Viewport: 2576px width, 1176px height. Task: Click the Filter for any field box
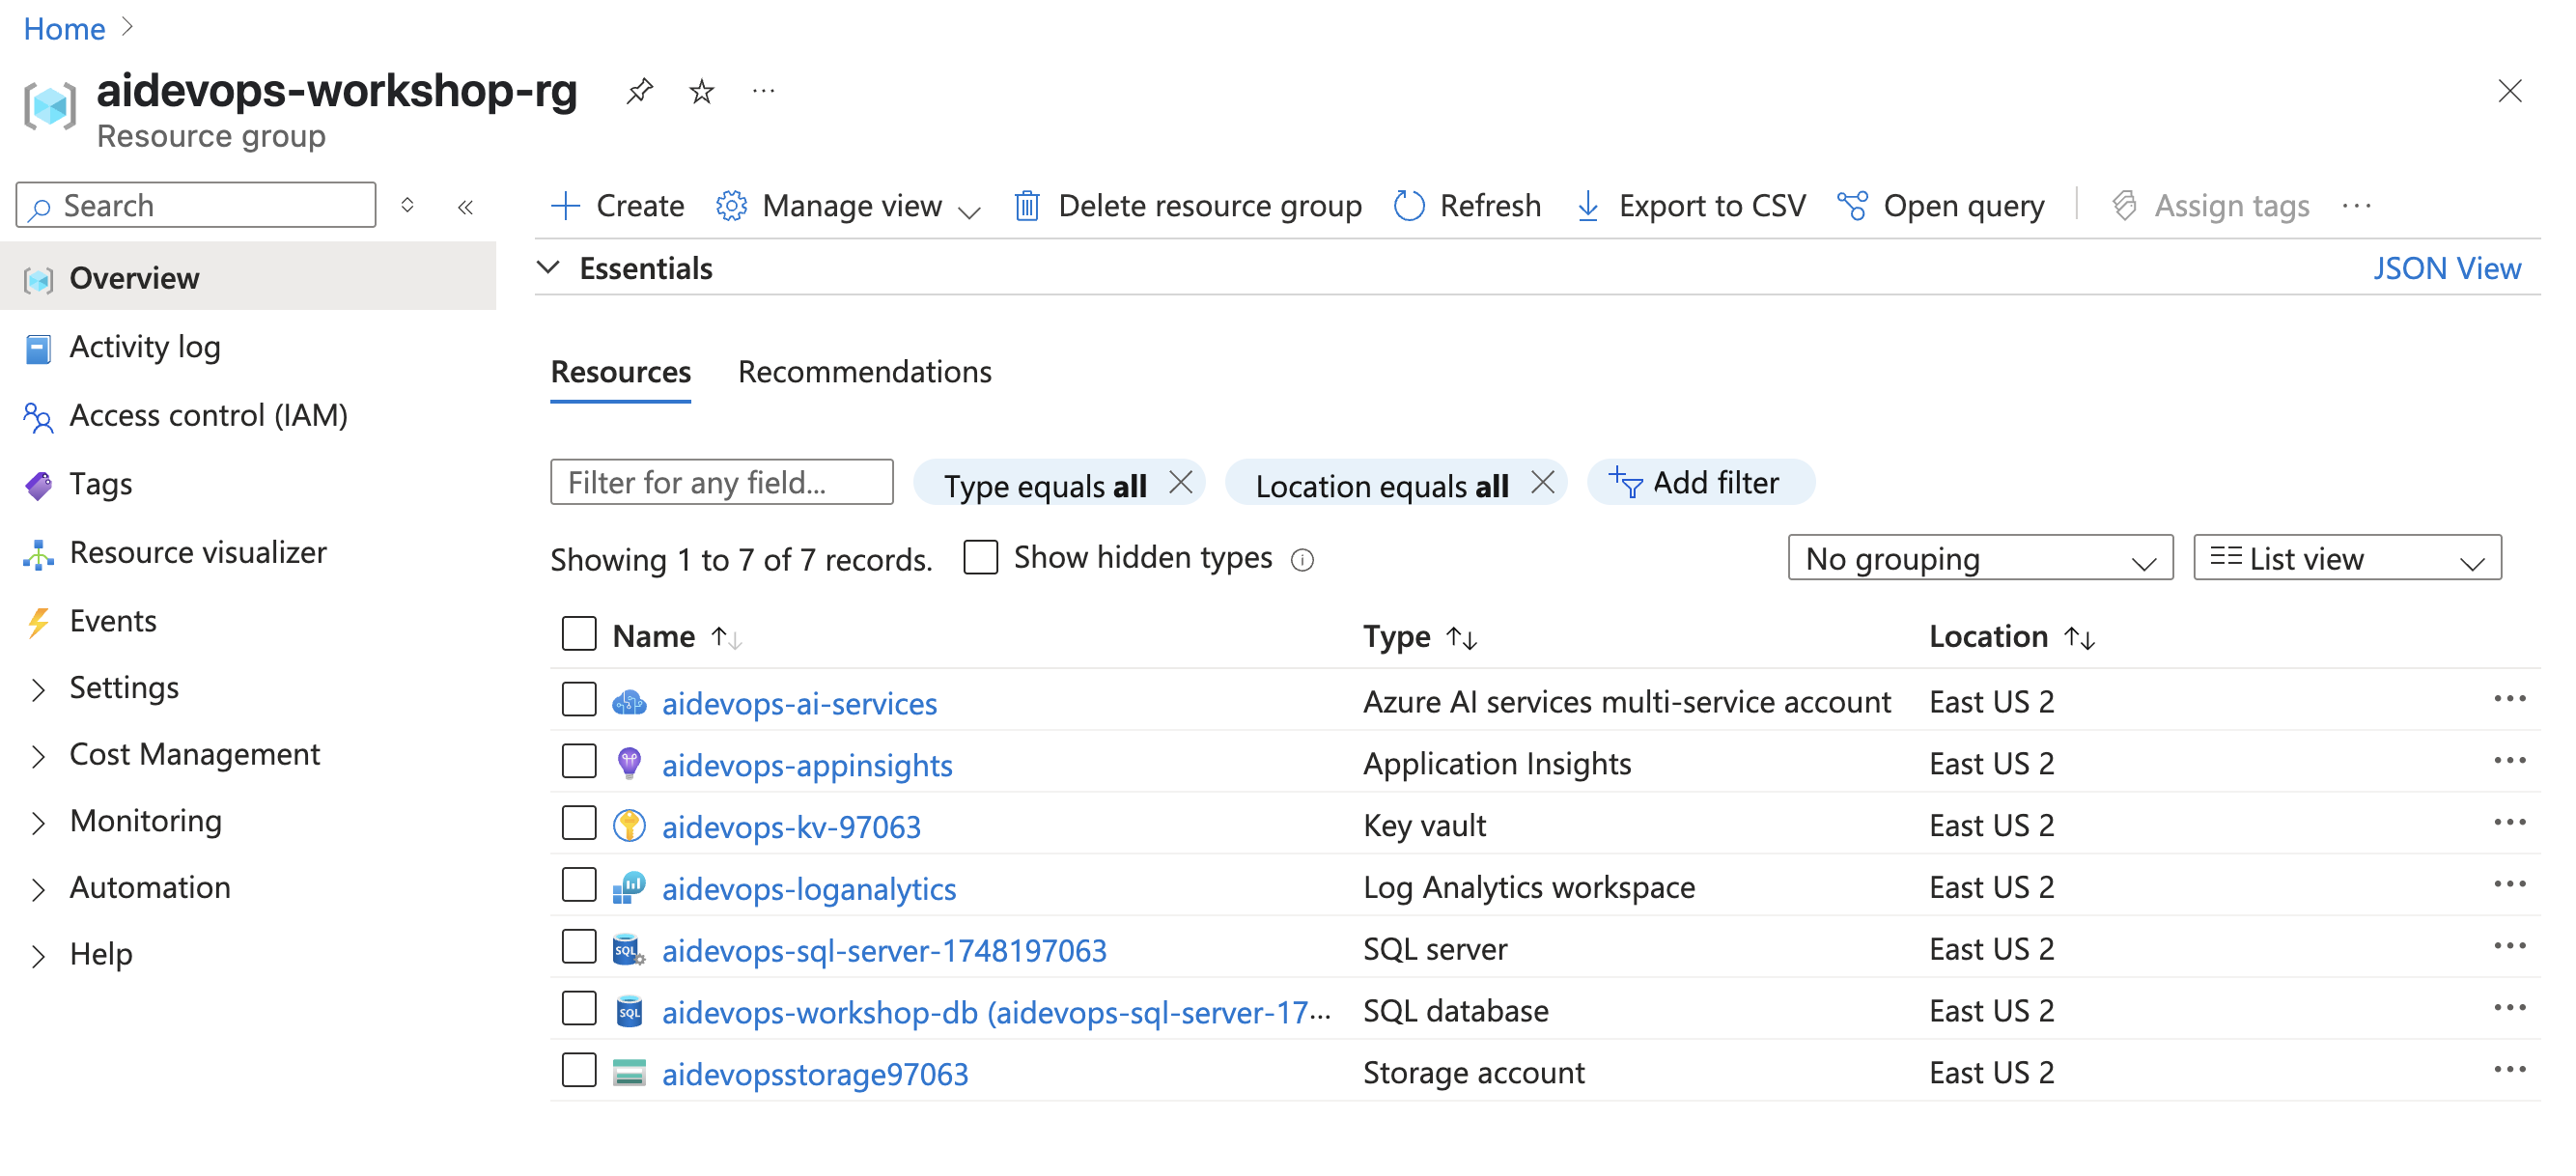721,483
